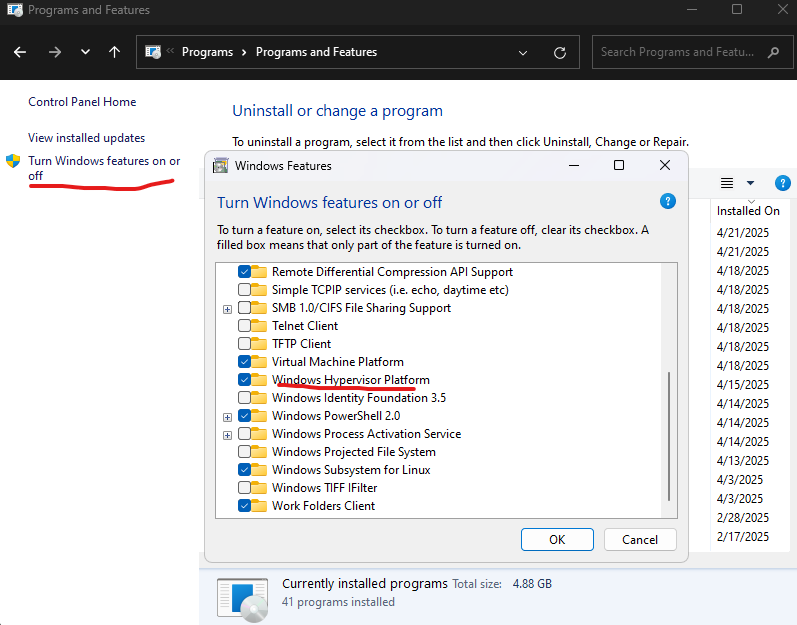
Task: Open Turn Windows features on or off link
Action: pos(104,168)
